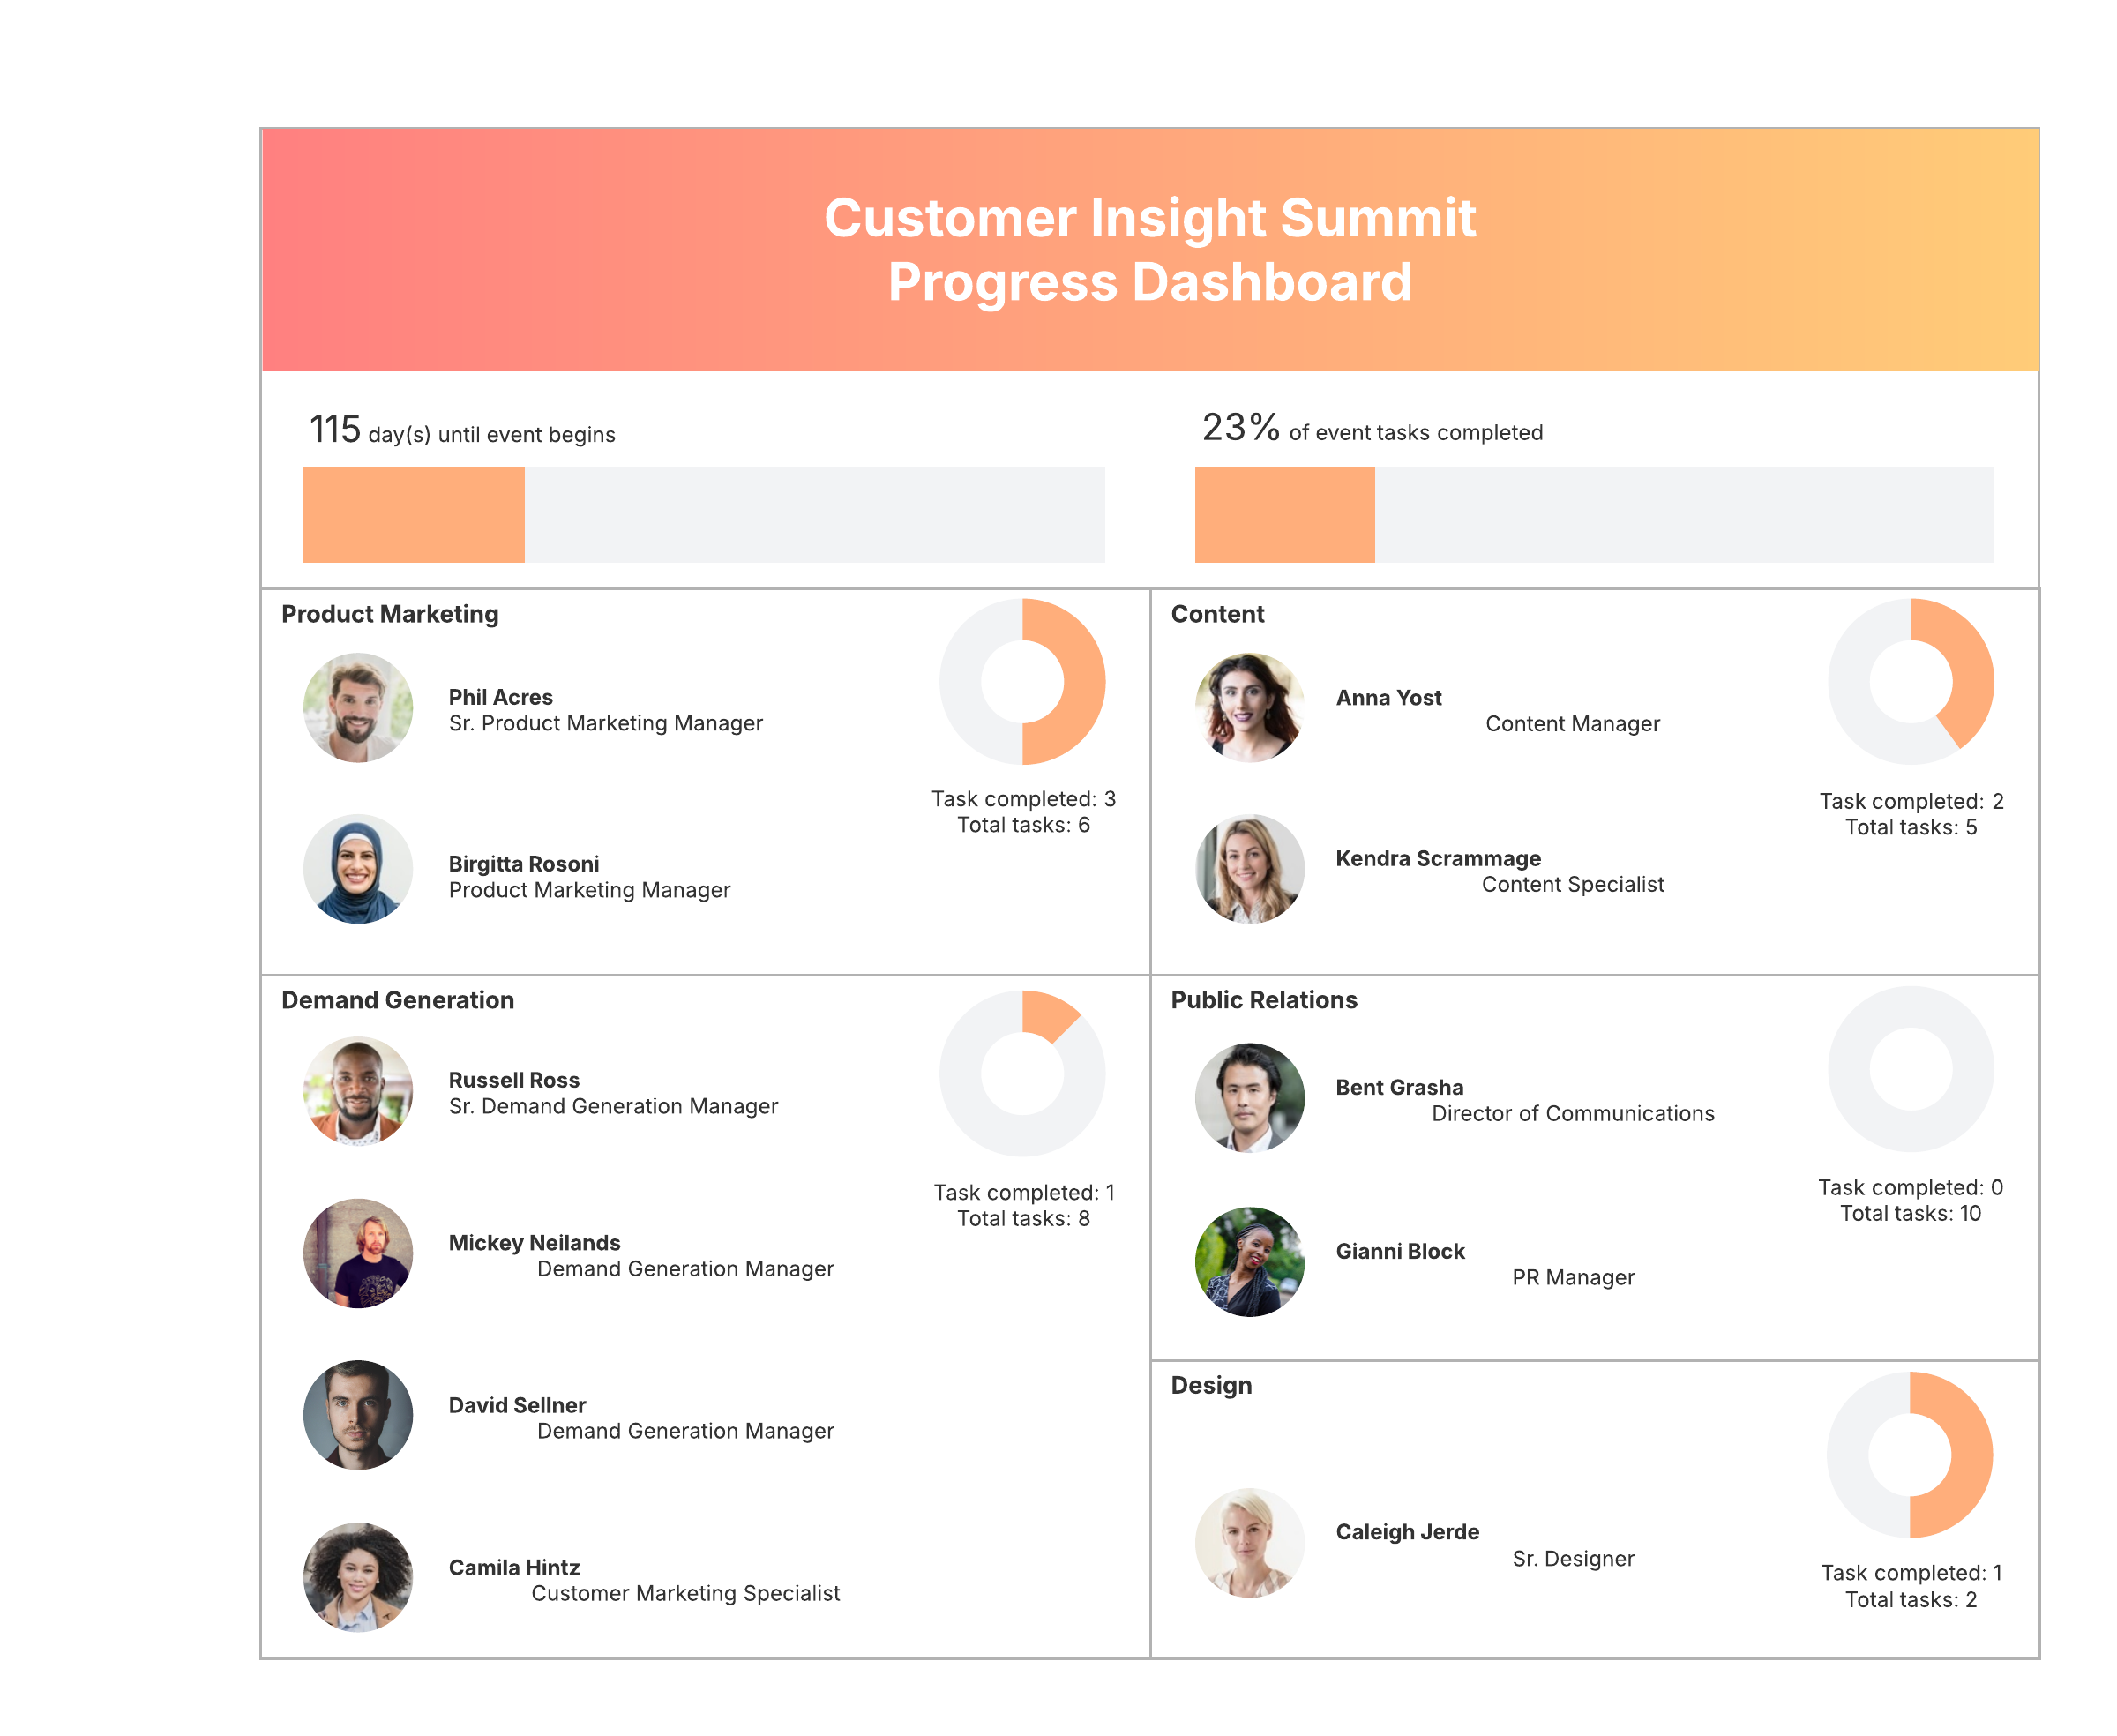Click Russell Ross's profile picture
The height and width of the screenshot is (1736, 2117).
(358, 1091)
